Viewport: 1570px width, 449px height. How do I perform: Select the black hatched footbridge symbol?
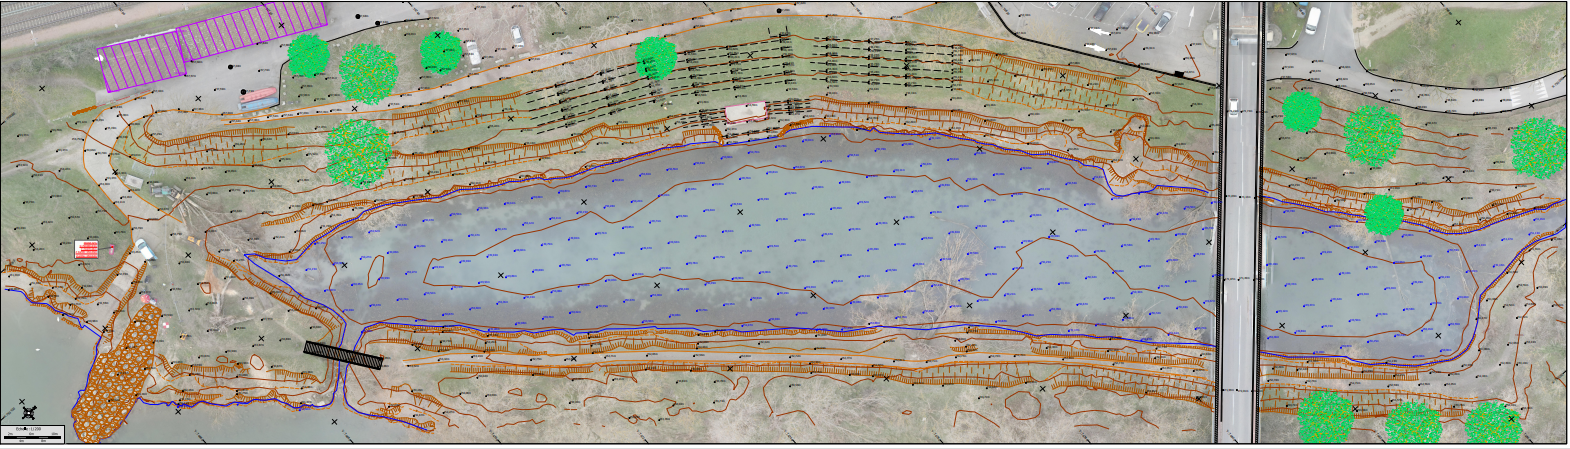pos(343,355)
